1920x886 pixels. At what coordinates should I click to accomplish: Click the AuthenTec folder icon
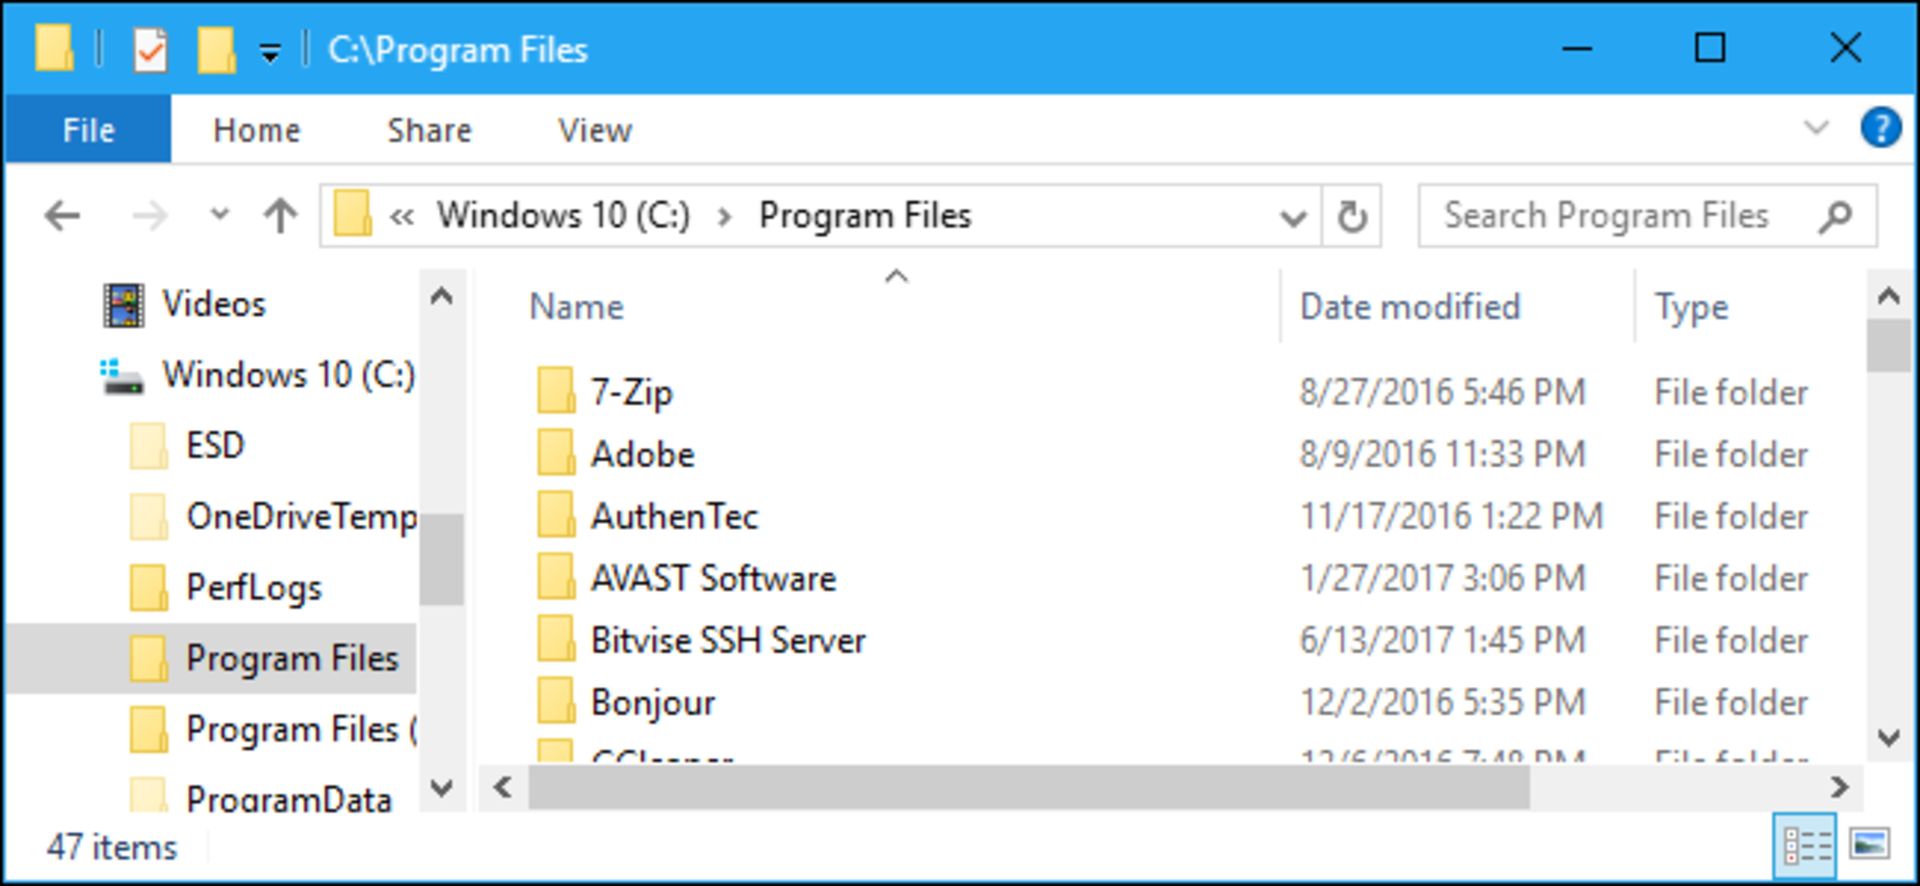coord(556,514)
